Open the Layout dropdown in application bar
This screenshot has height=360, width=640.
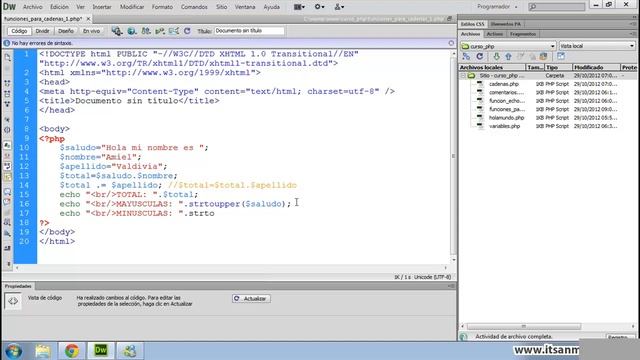pyautogui.click(x=299, y=7)
